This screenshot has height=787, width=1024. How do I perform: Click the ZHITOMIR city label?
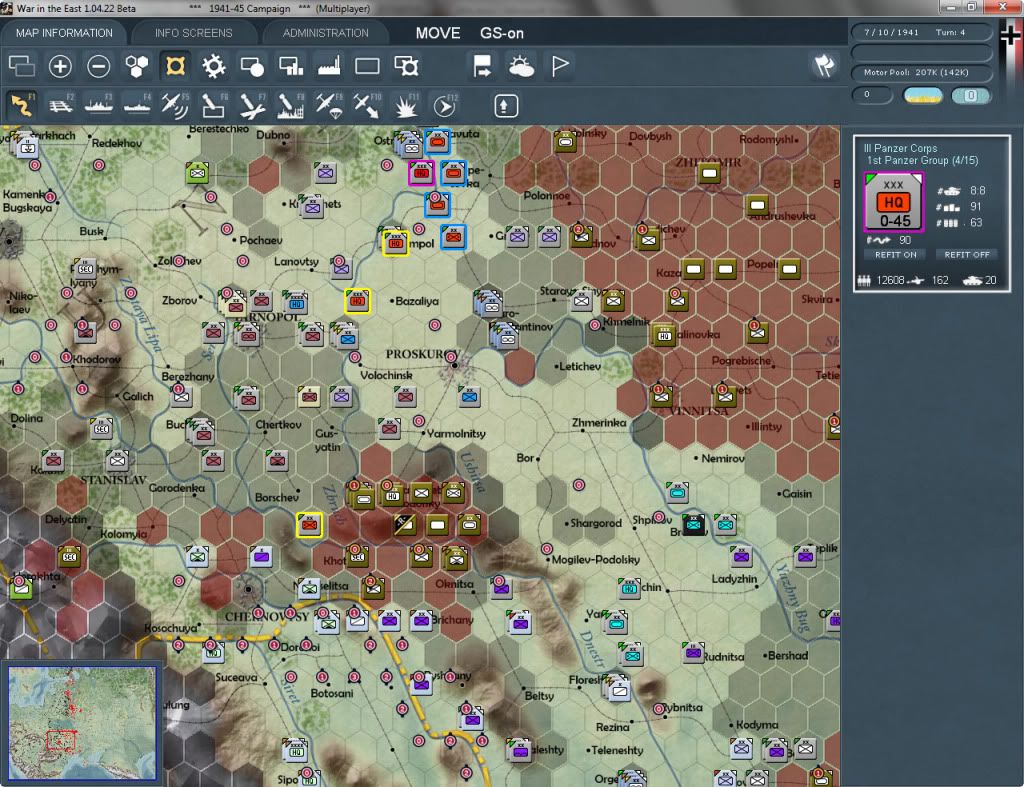[x=708, y=161]
